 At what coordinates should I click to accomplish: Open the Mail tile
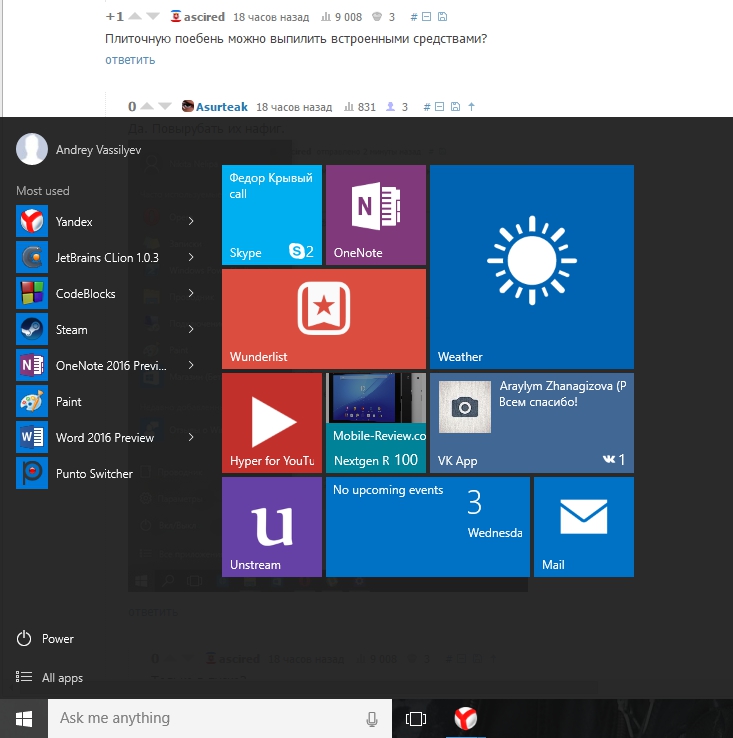point(583,526)
